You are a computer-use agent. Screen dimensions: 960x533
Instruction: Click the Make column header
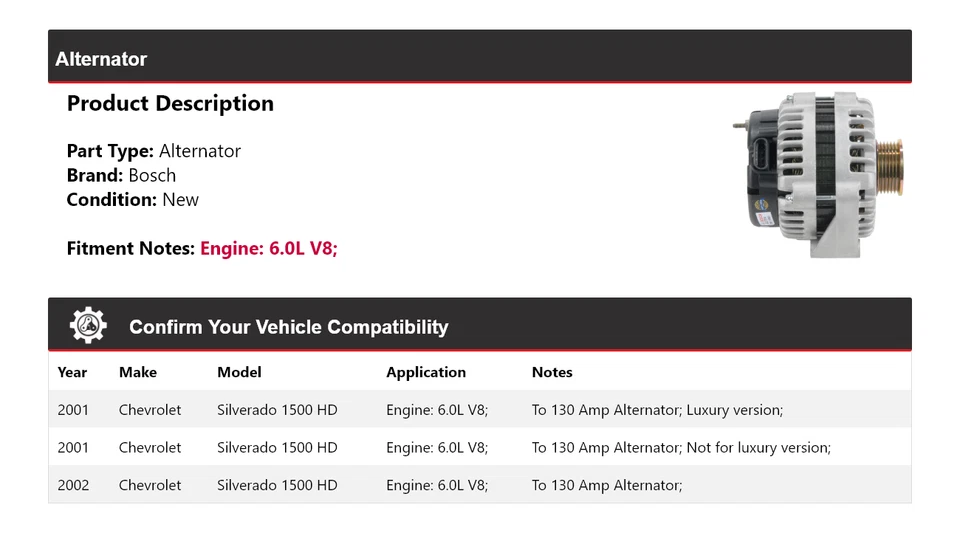pos(138,372)
